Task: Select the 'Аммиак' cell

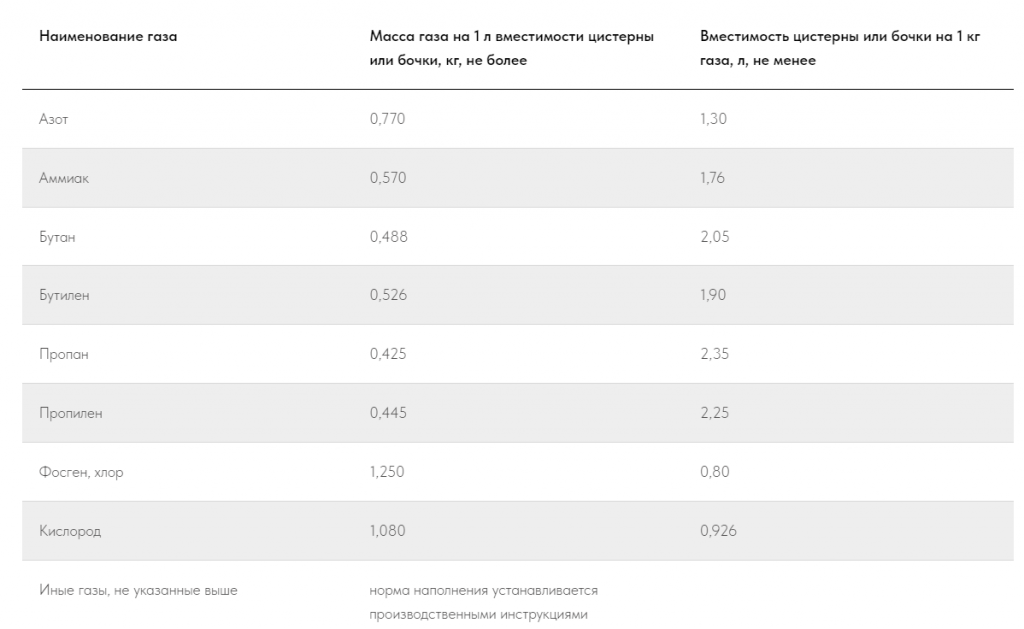Action: click(x=64, y=178)
